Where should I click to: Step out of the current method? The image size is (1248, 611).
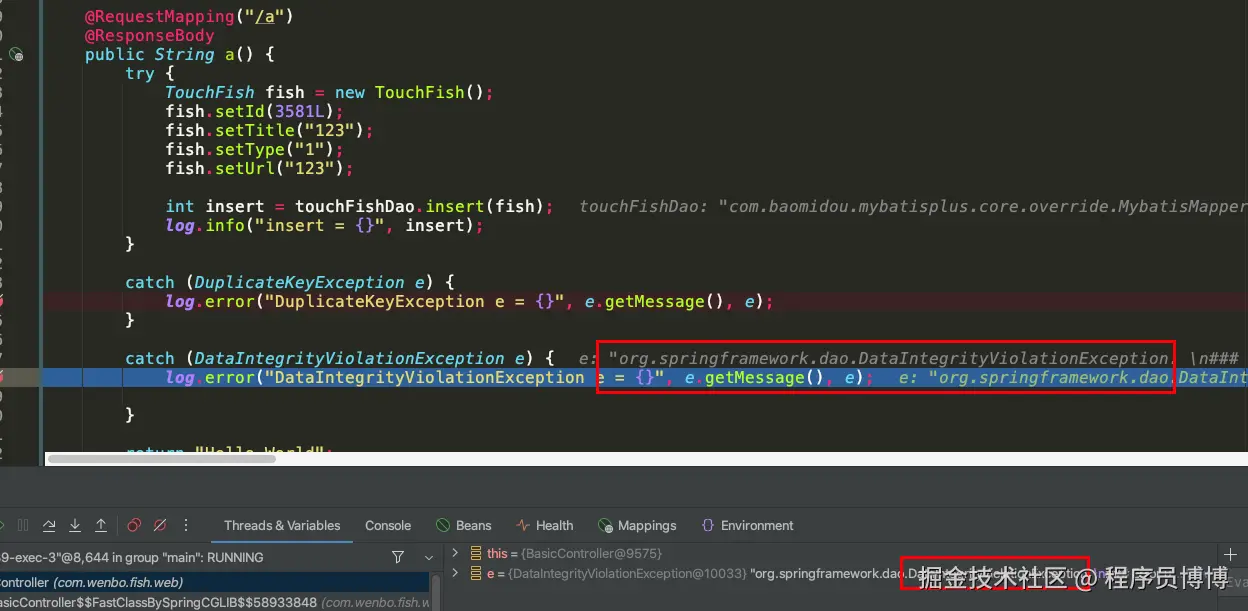(101, 525)
